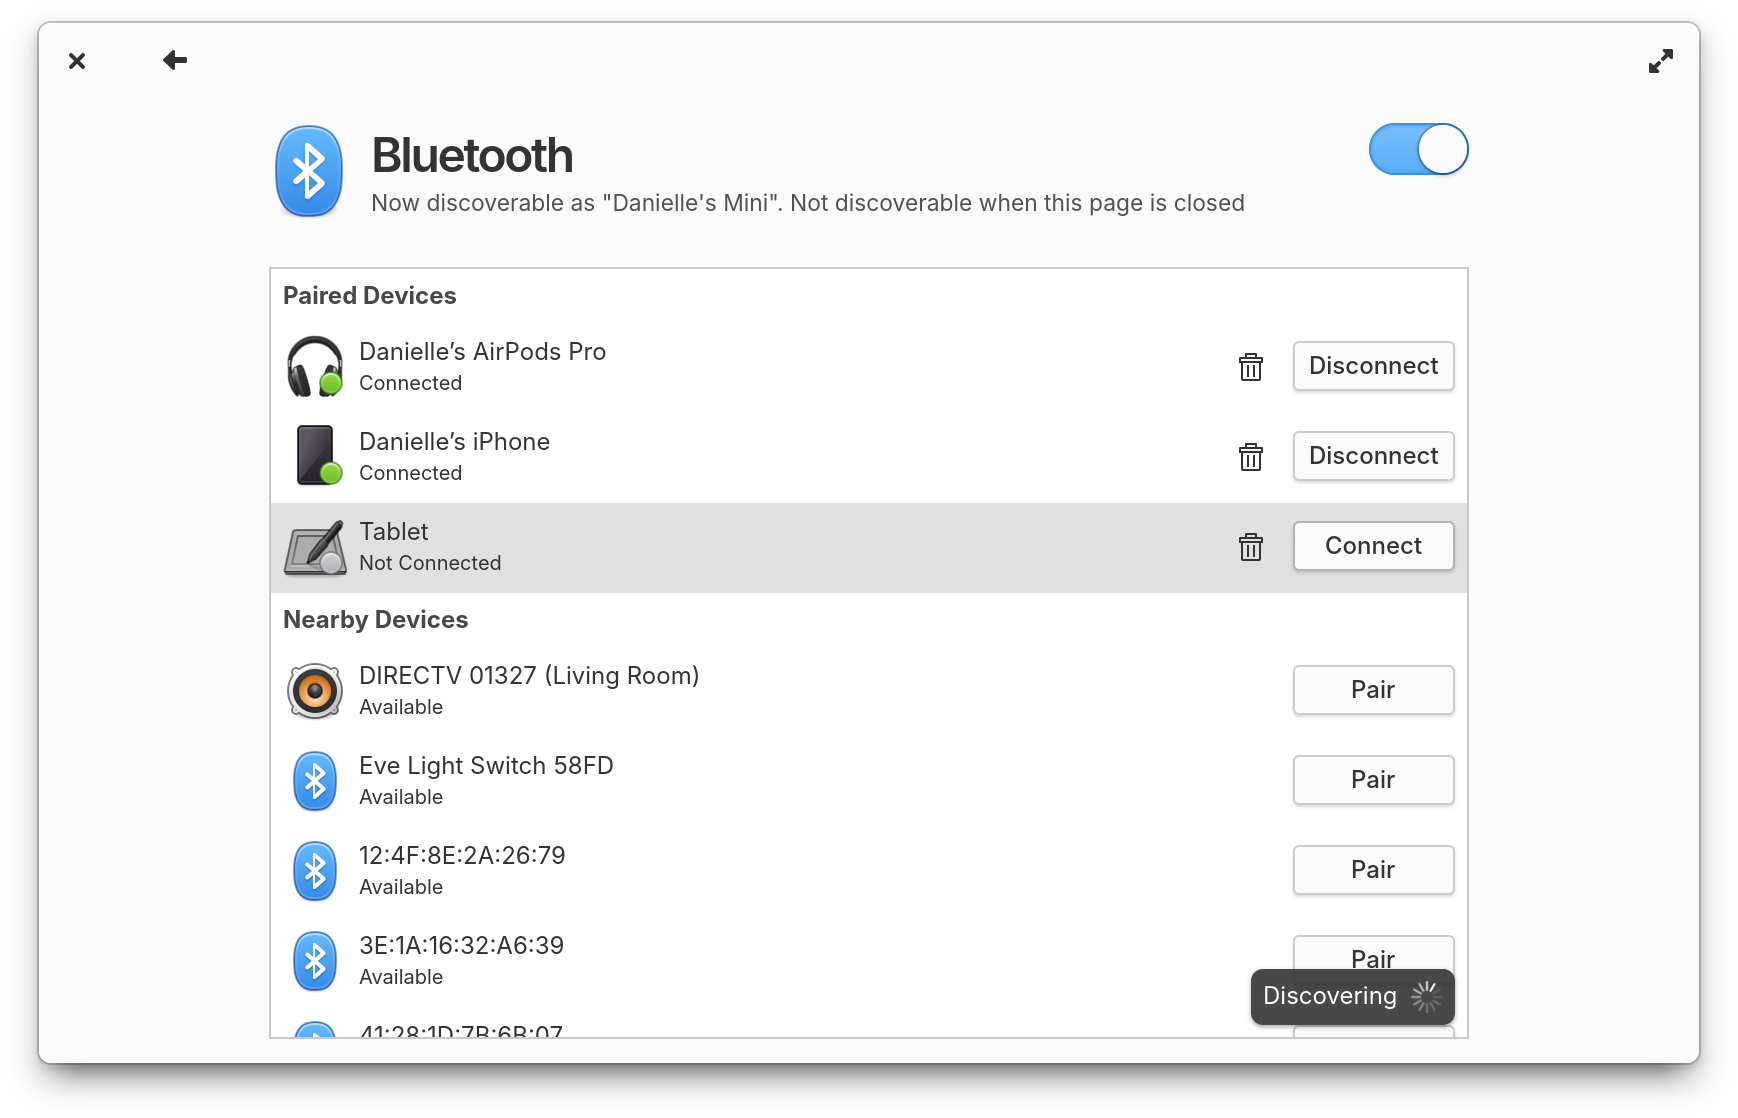Forget Danielle's iPhone with trash icon

1250,457
